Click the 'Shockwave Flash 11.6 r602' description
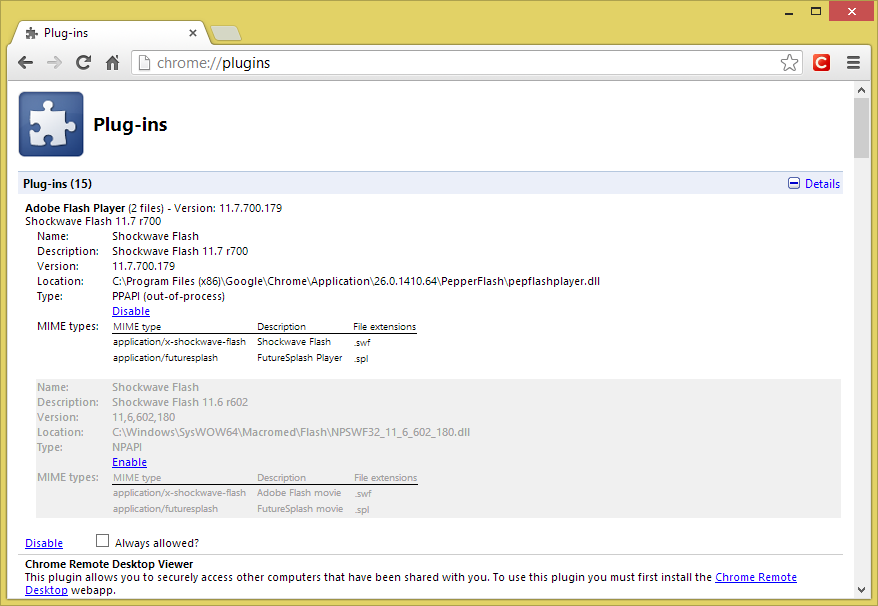This screenshot has width=878, height=606. coord(180,402)
